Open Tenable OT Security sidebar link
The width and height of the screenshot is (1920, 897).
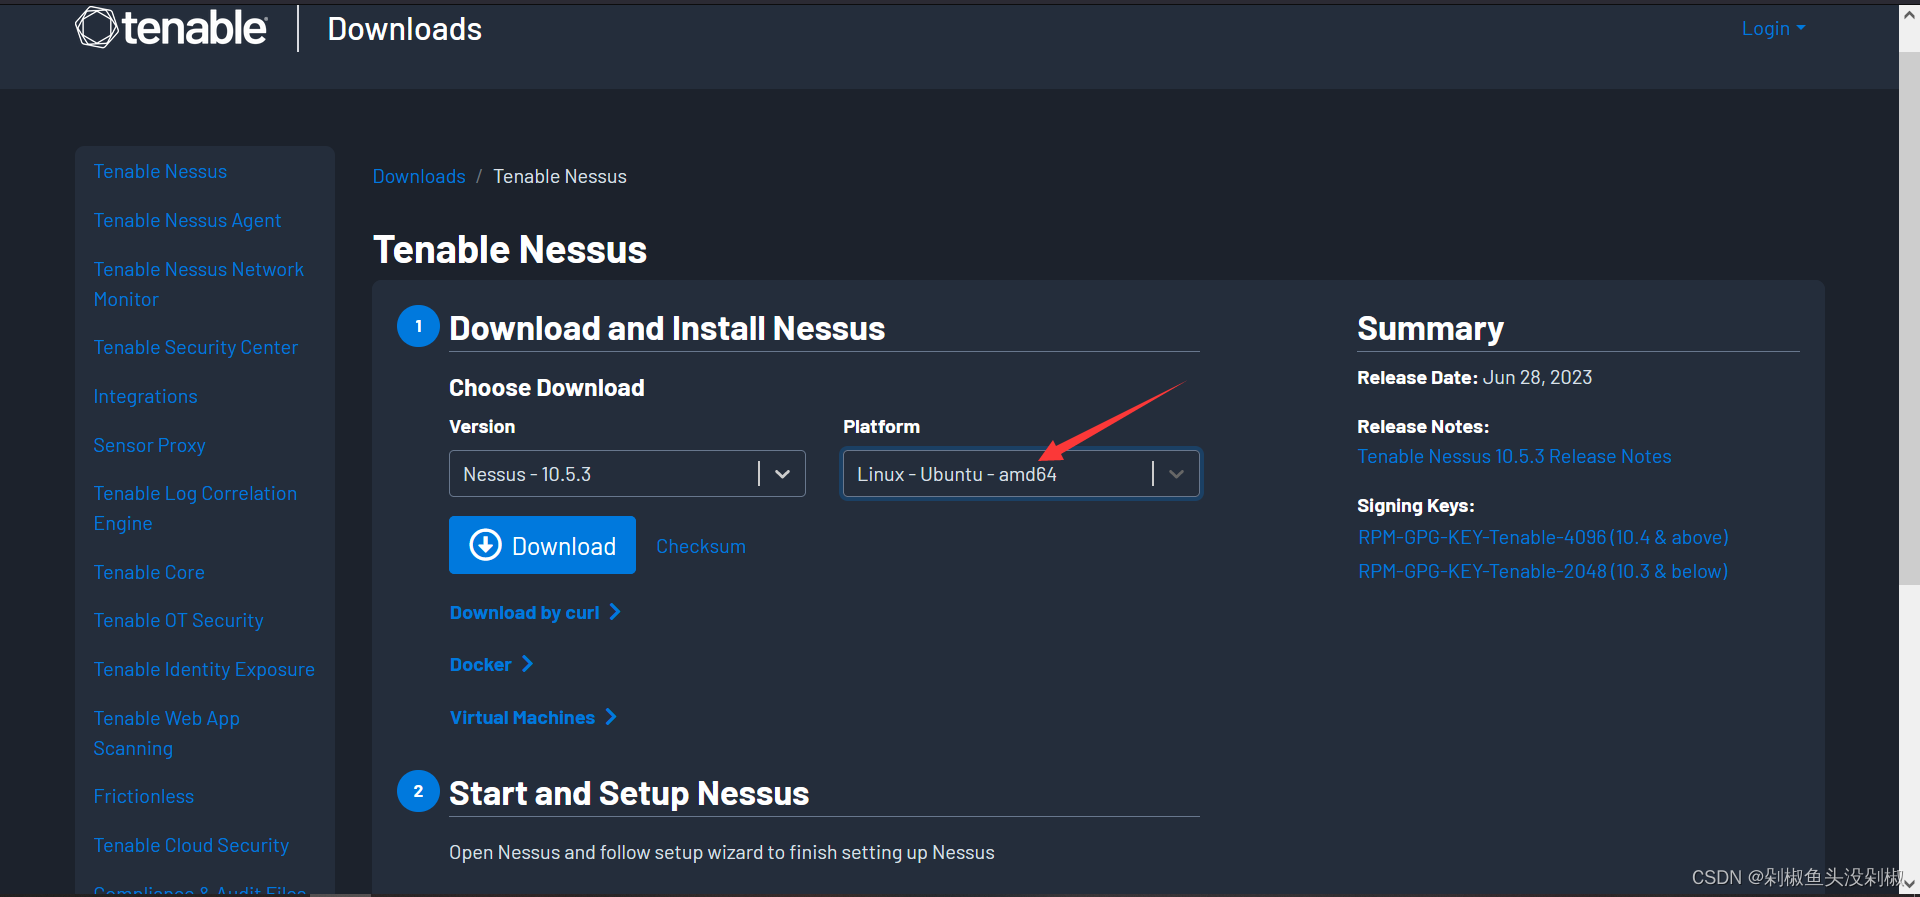coord(178,620)
